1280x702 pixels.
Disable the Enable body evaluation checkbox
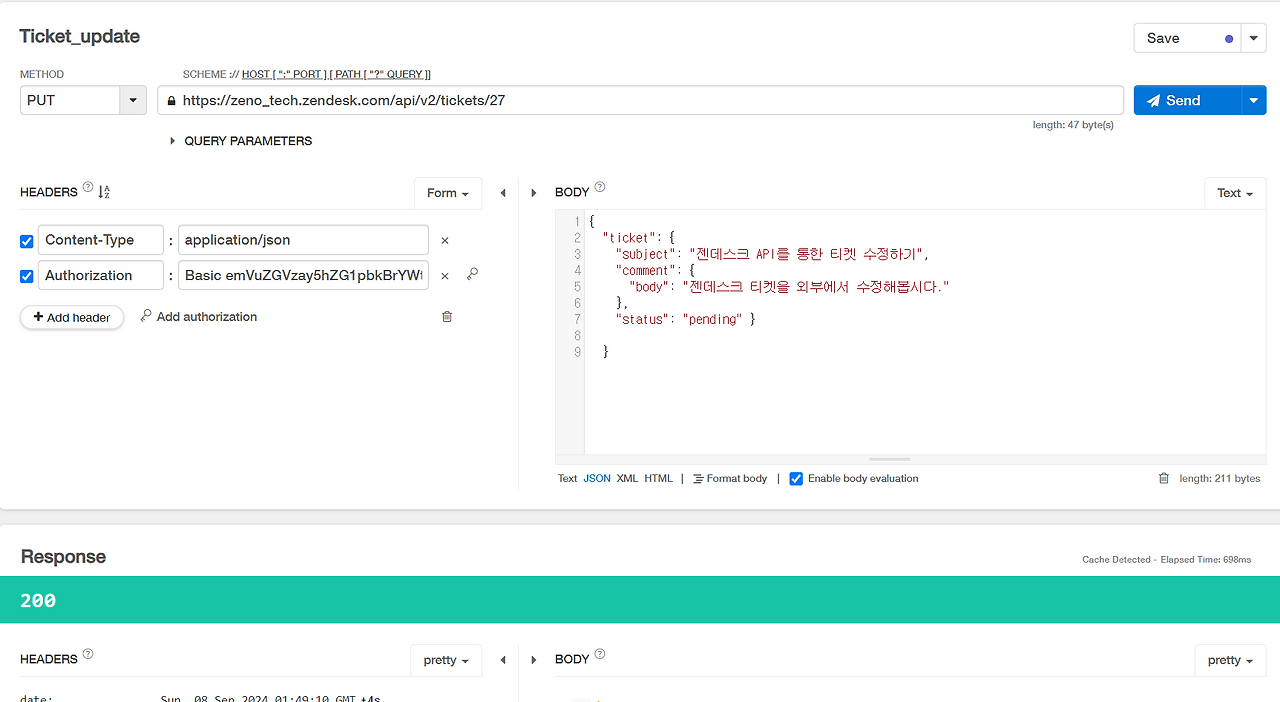(796, 479)
